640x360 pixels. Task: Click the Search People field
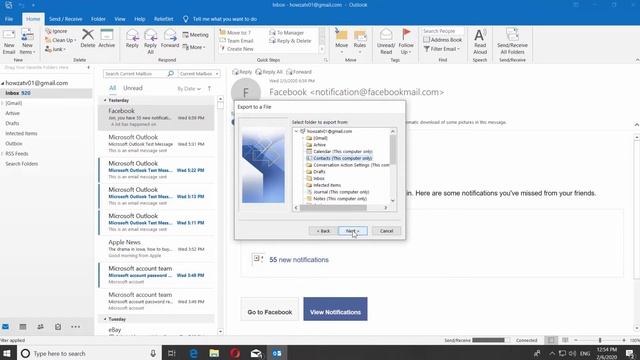(443, 31)
